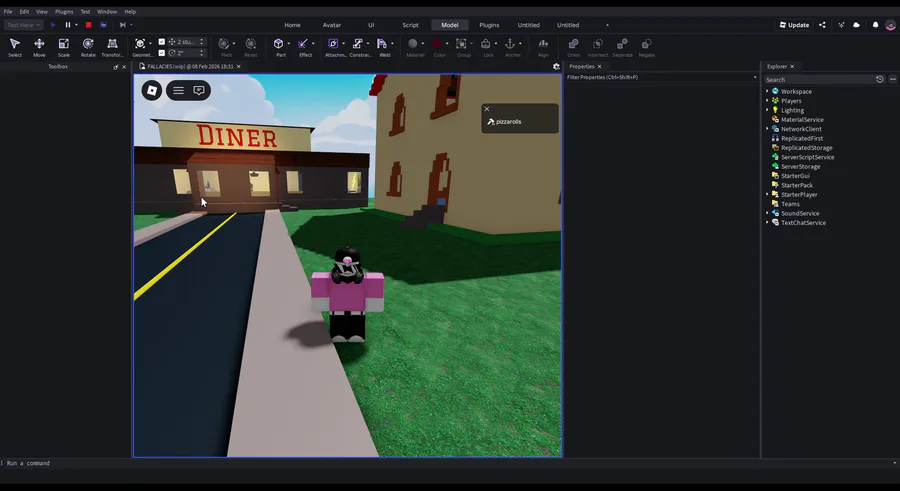This screenshot has height=491, width=900.
Task: Click the Explorer Search field
Action: point(820,79)
